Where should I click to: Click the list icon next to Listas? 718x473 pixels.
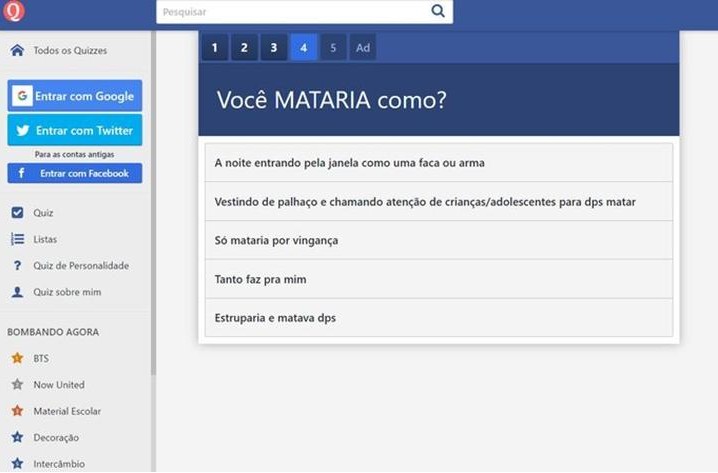17,239
